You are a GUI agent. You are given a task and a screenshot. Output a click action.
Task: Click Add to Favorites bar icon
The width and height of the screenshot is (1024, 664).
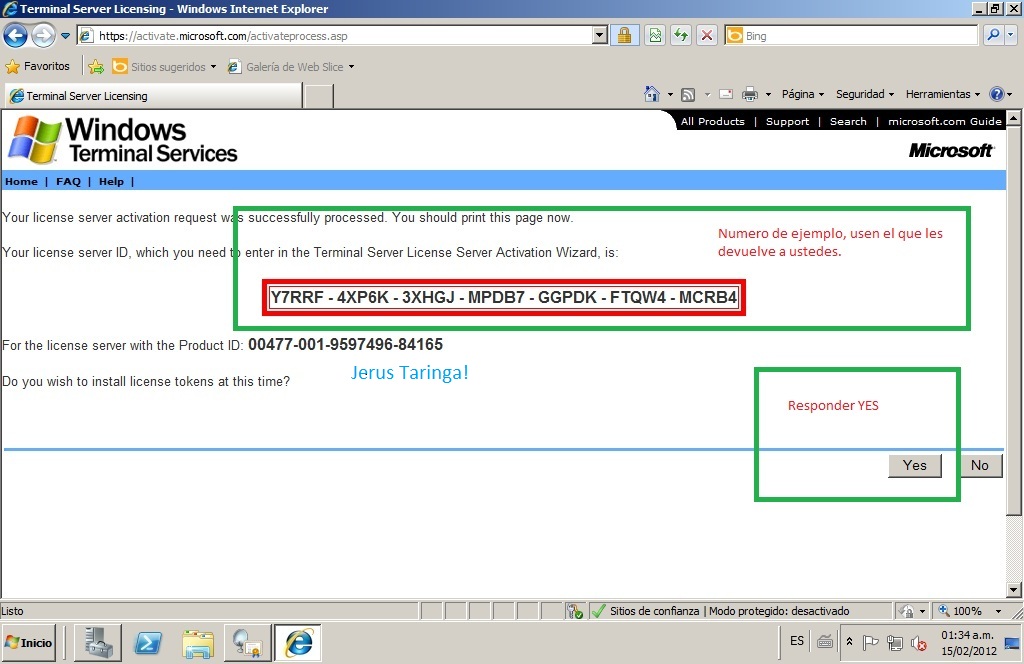pos(96,67)
